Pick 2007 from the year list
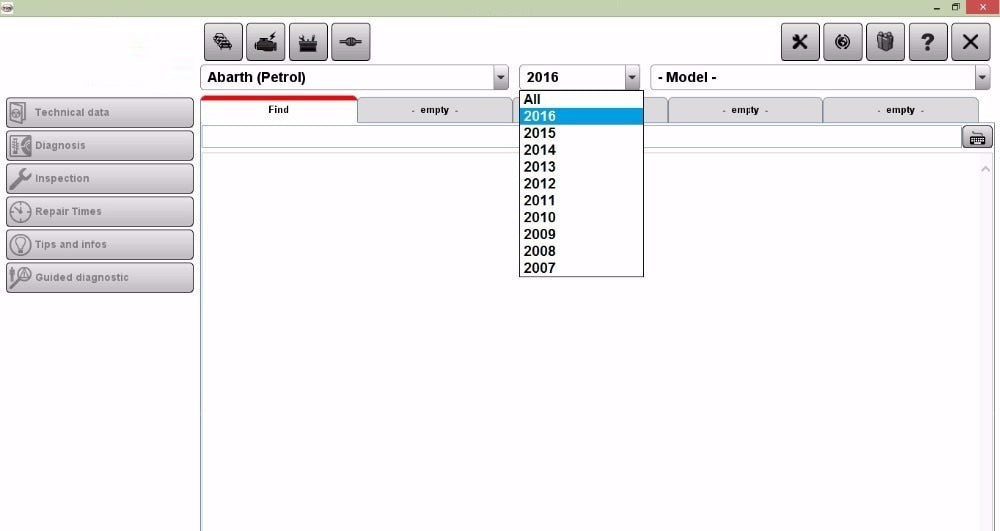 coord(540,268)
